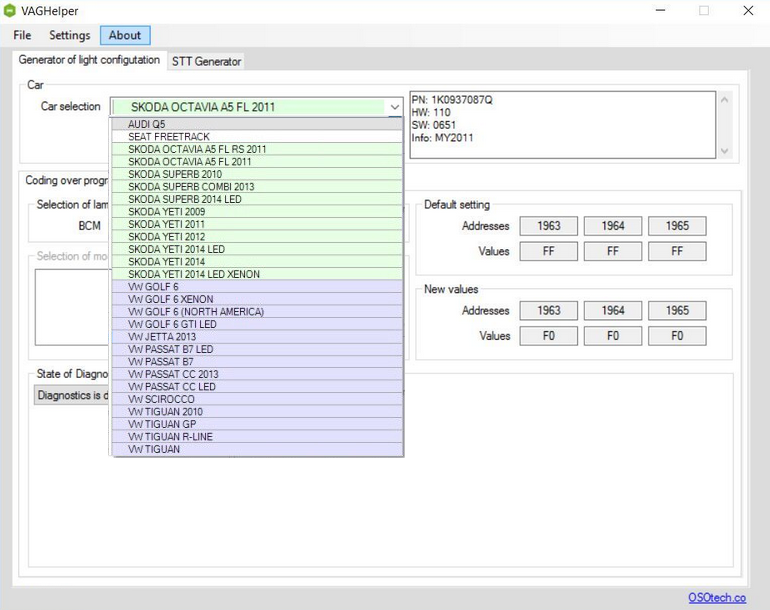Select SKODA SUPERB 2010

pos(257,174)
